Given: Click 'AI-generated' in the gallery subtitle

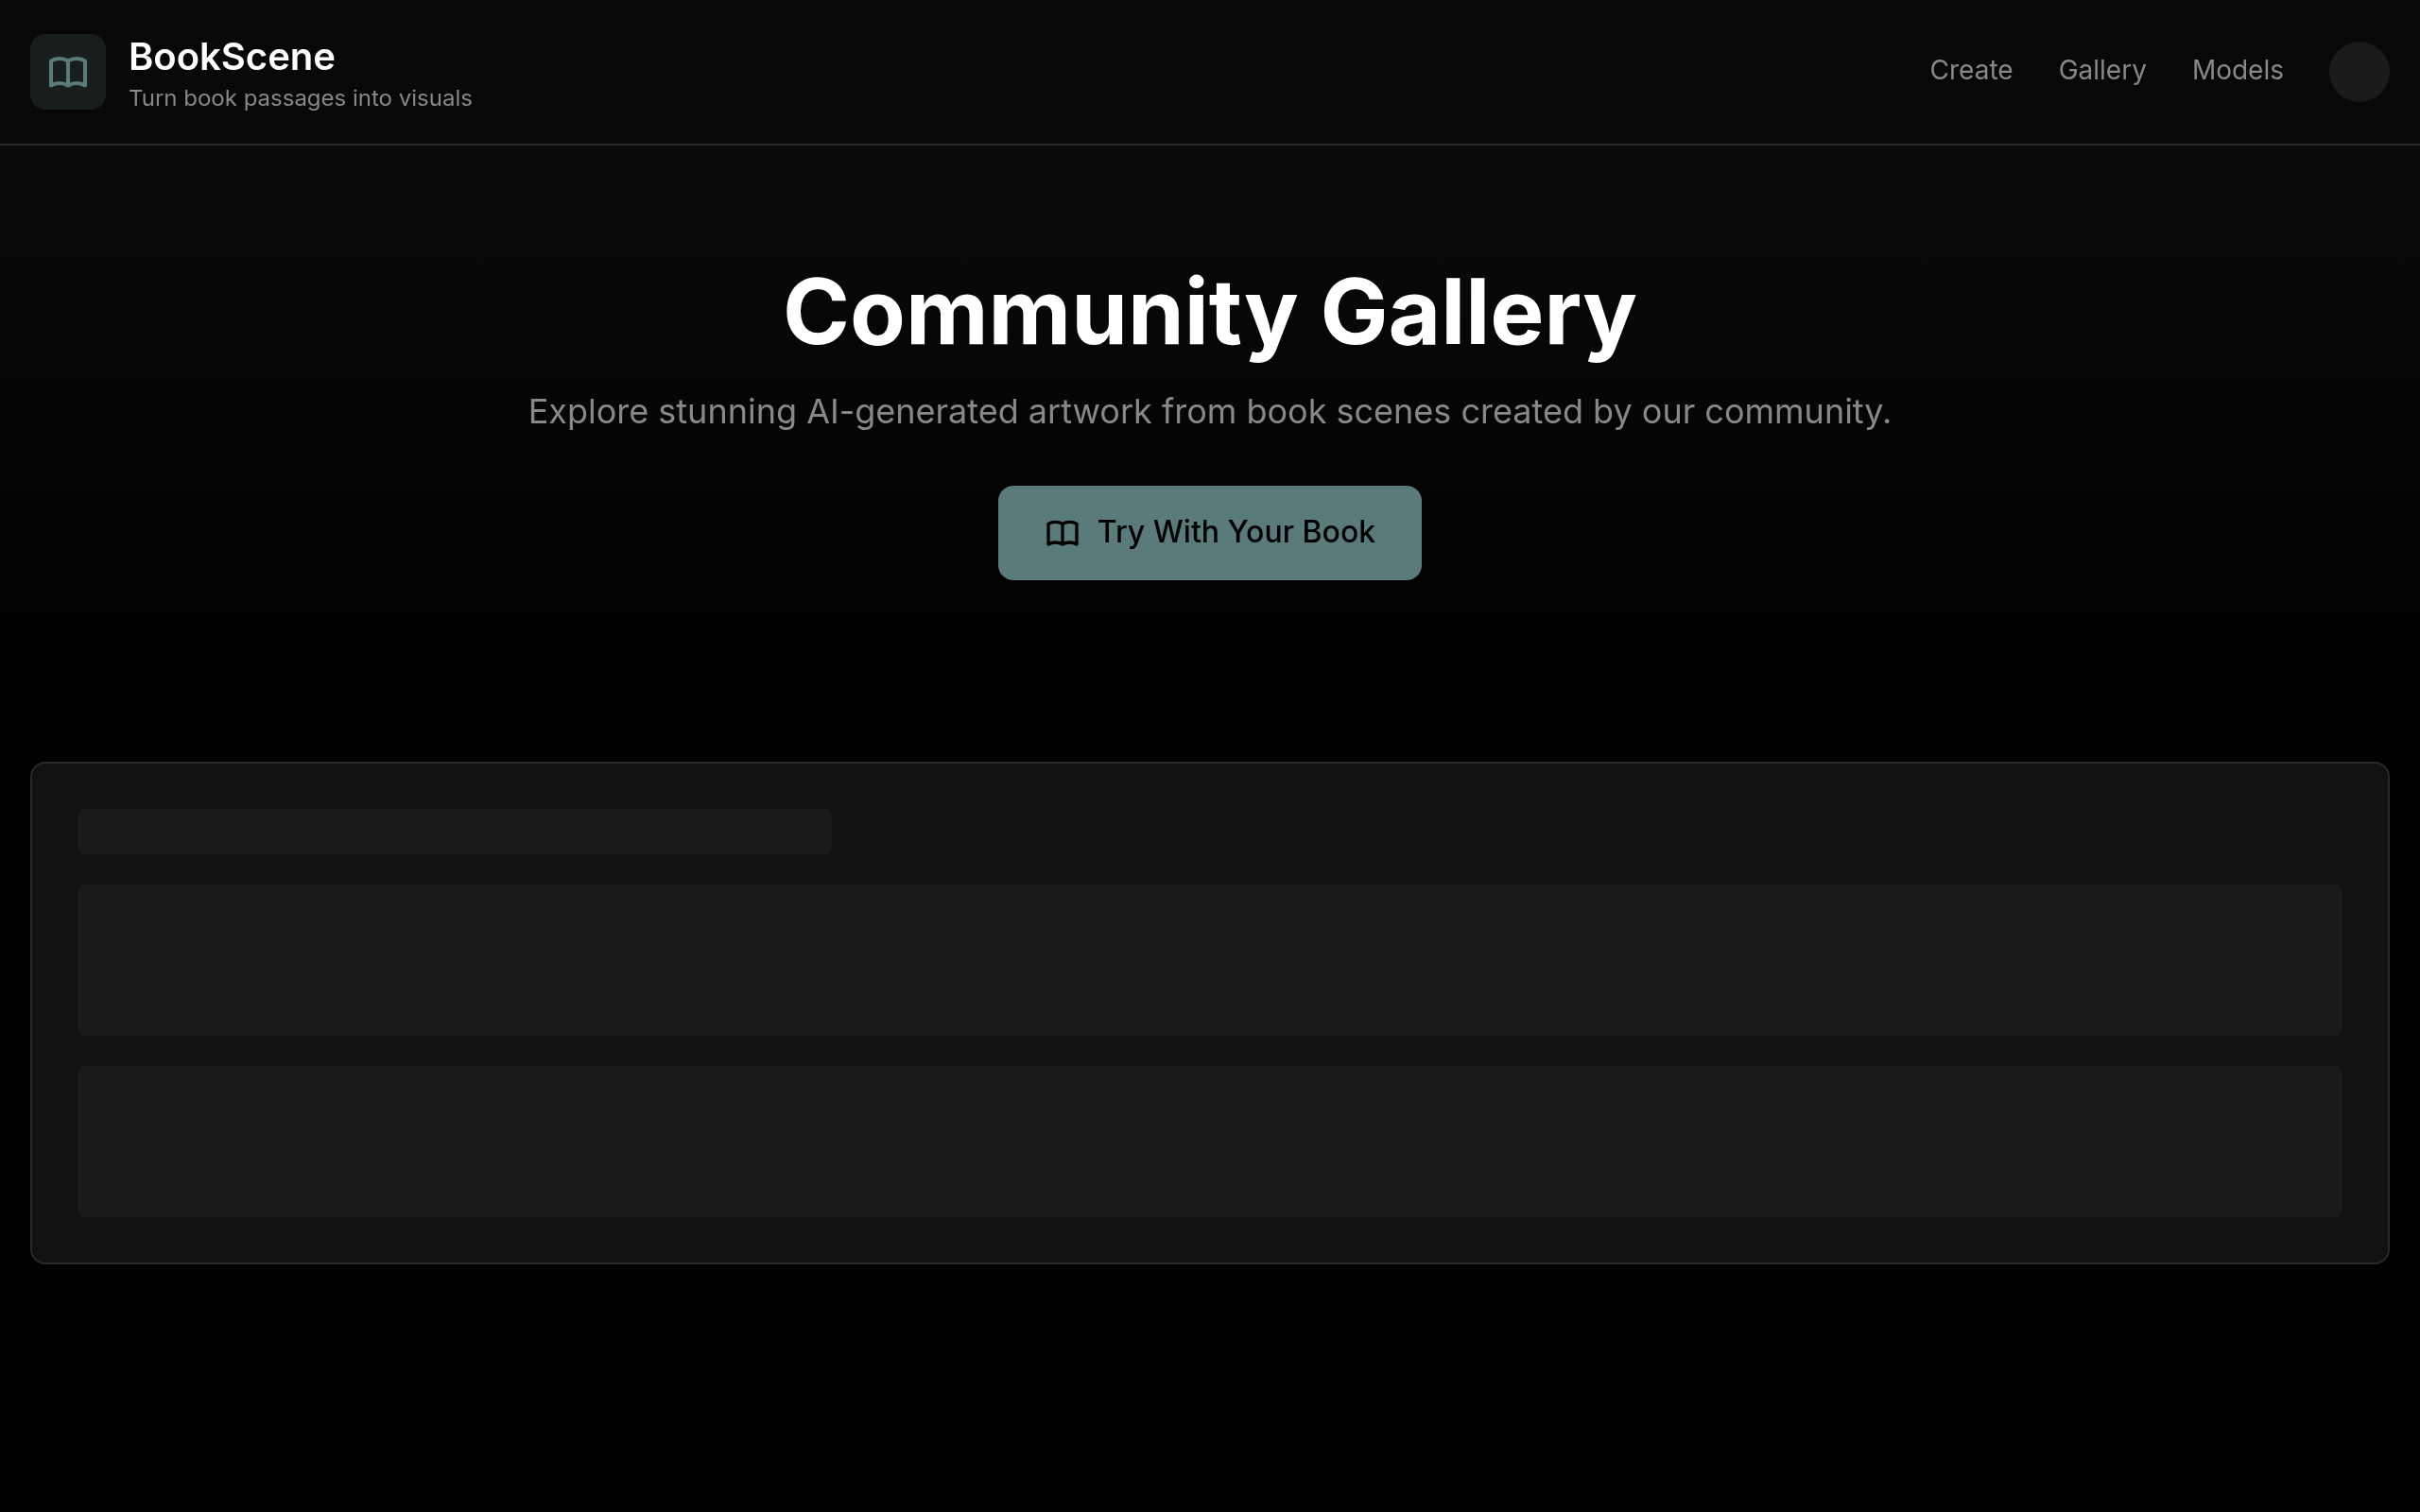Looking at the screenshot, I should [911, 412].
